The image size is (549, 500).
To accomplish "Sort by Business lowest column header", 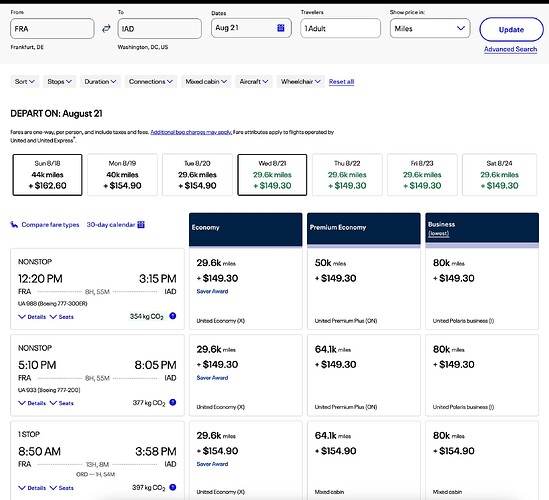I will [x=482, y=229].
